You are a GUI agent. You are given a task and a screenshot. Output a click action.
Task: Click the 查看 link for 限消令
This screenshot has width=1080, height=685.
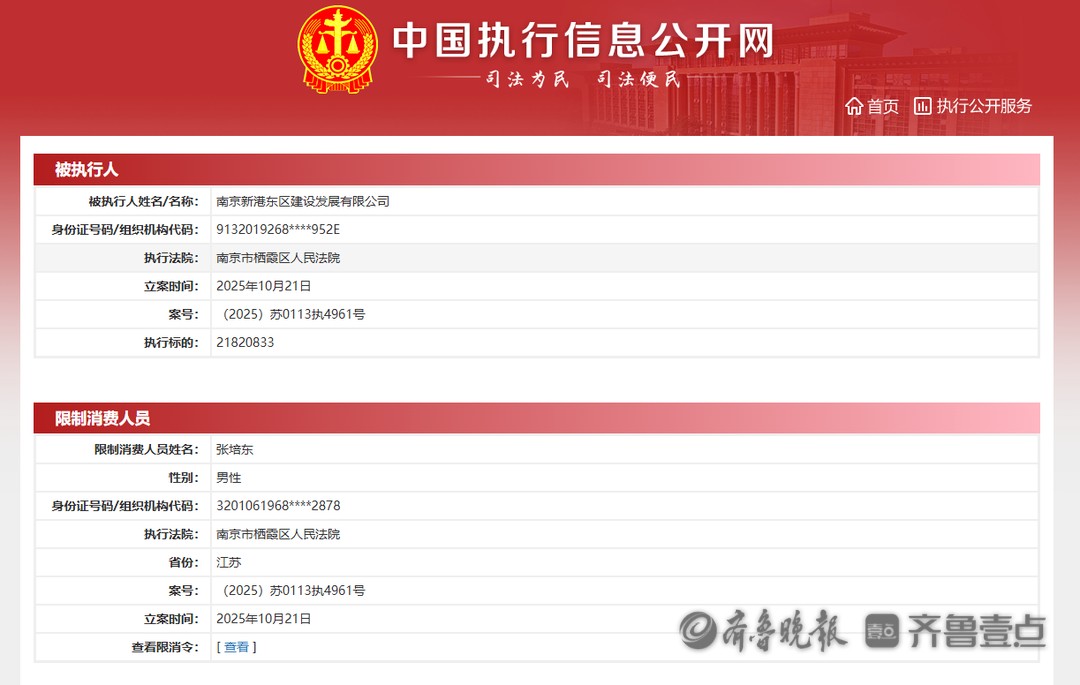(237, 647)
